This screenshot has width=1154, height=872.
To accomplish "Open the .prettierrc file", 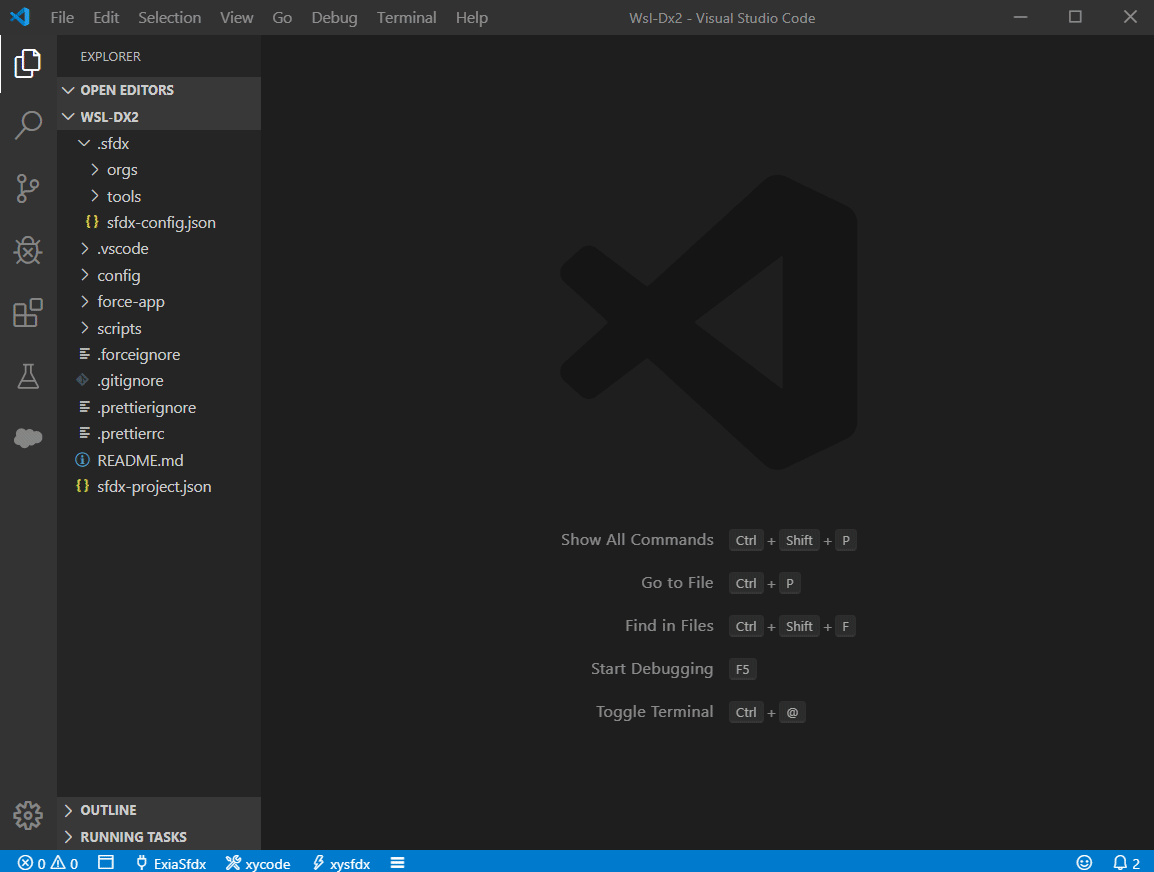I will [x=159, y=433].
